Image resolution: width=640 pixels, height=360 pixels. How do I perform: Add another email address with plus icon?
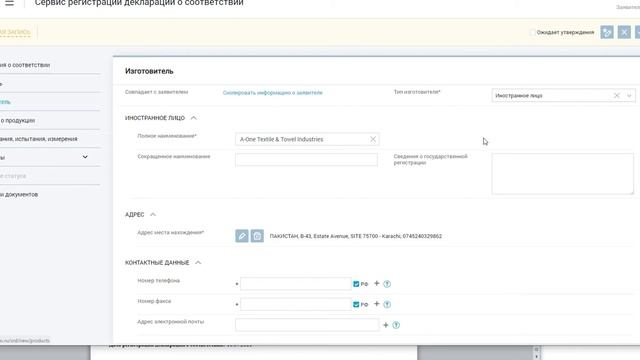coord(386,325)
